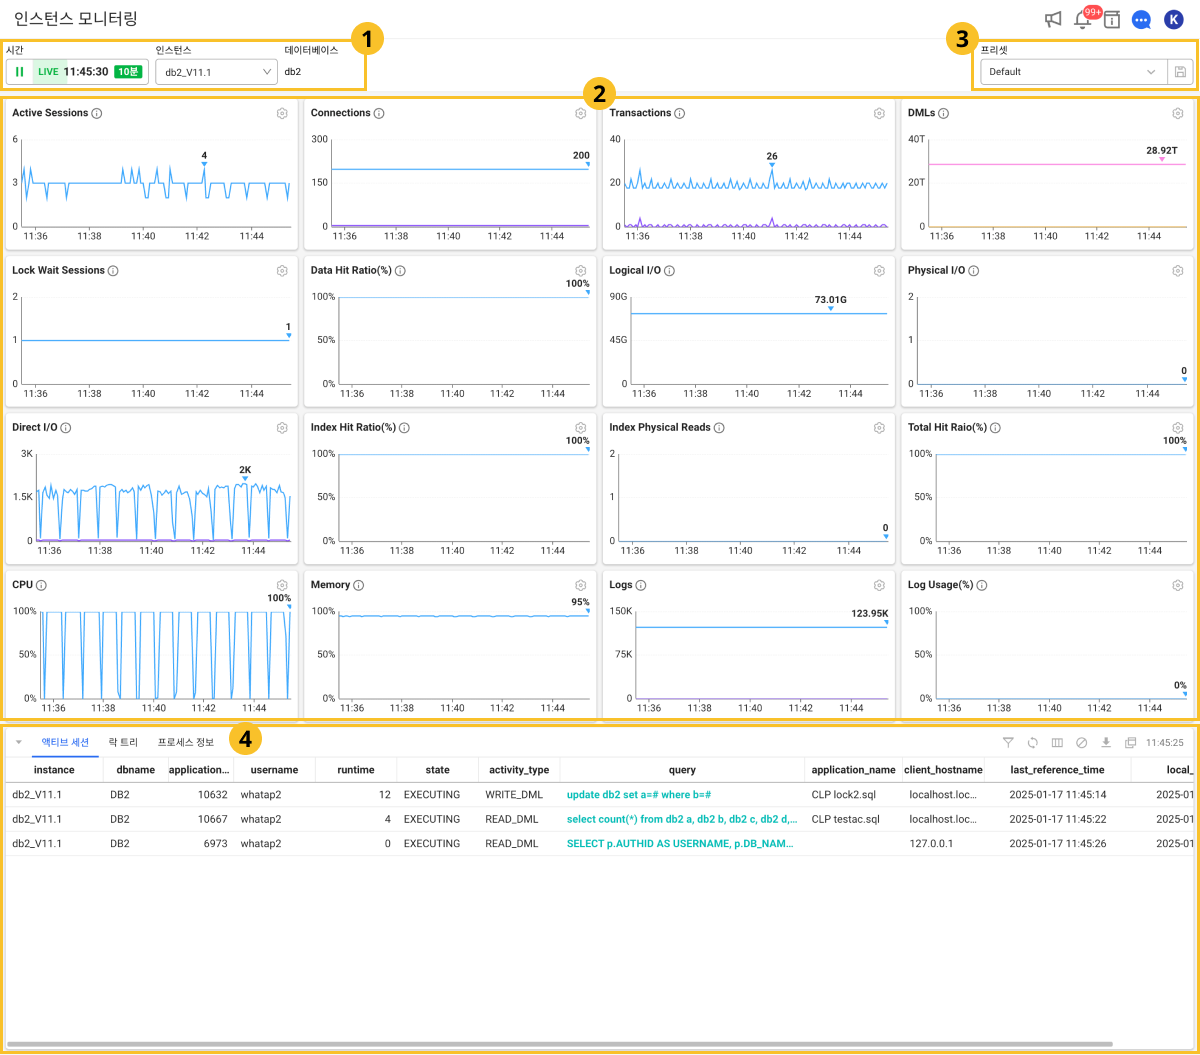This screenshot has height=1055, width=1200.
Task: Open settings gear for Direct I/O chart
Action: 282,428
